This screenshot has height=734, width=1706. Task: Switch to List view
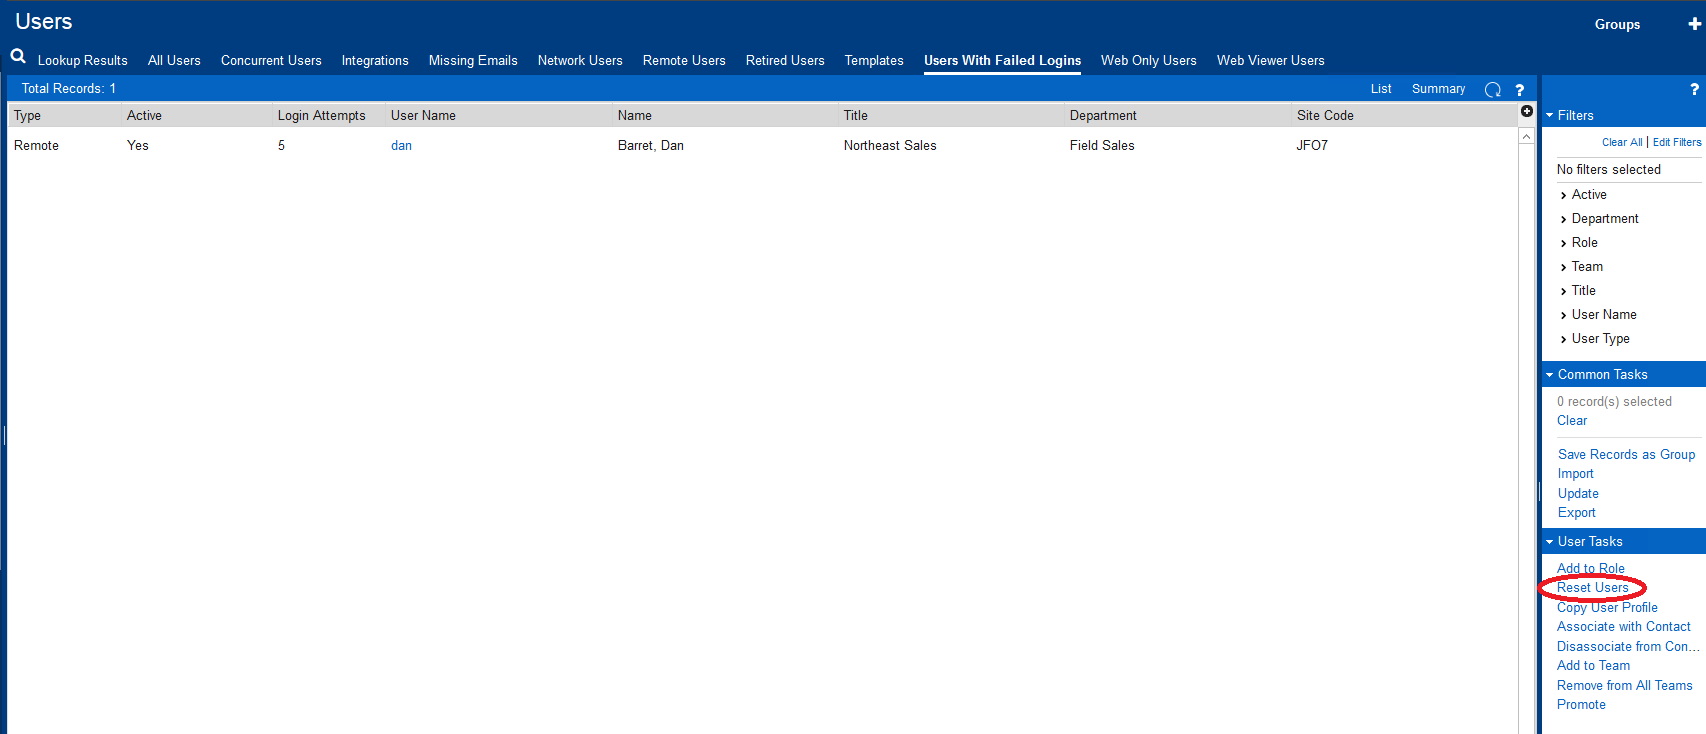point(1381,89)
